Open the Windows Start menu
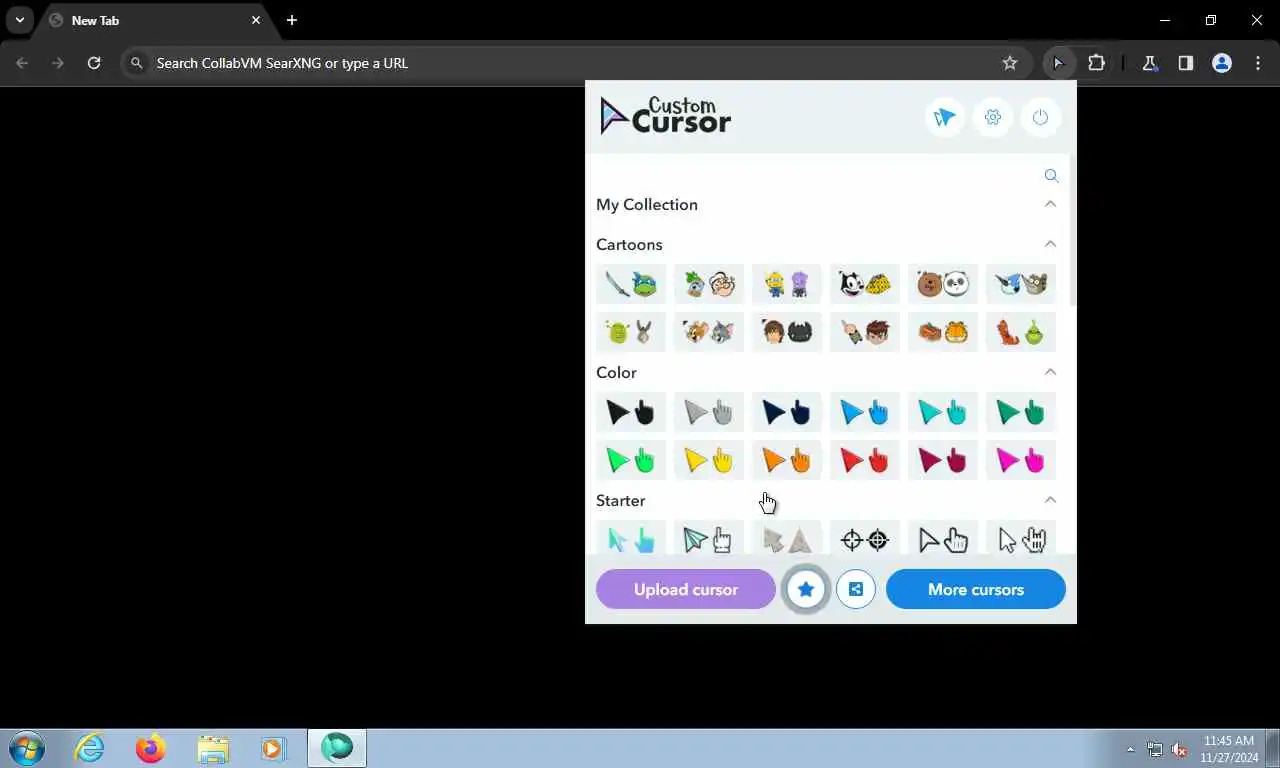1280x768 pixels. 27,748
